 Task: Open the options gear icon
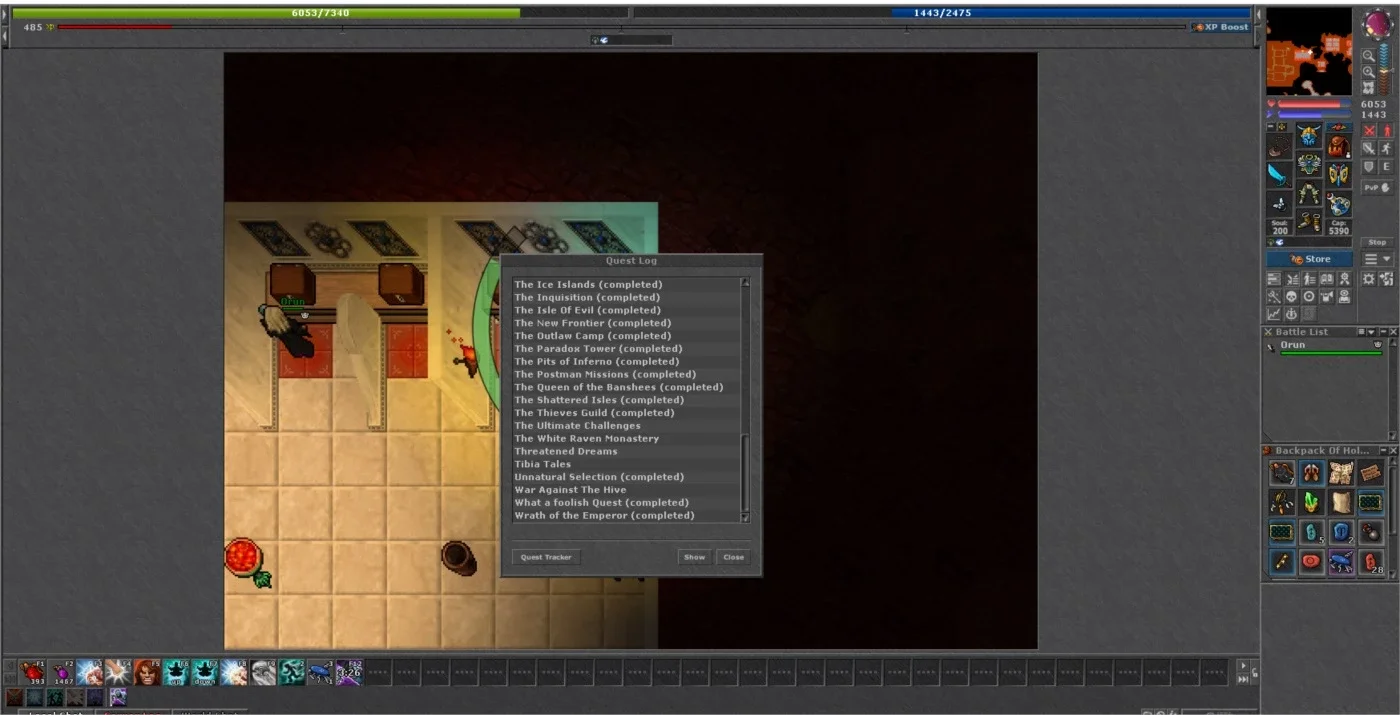(1369, 279)
